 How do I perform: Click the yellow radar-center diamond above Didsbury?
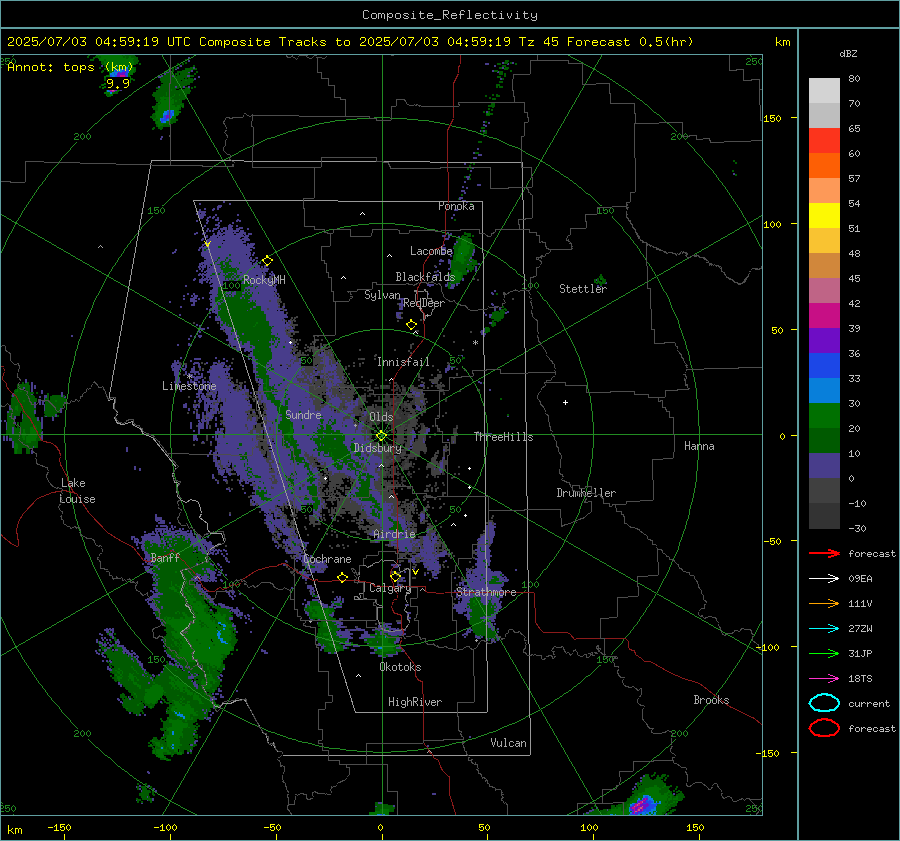point(381,436)
